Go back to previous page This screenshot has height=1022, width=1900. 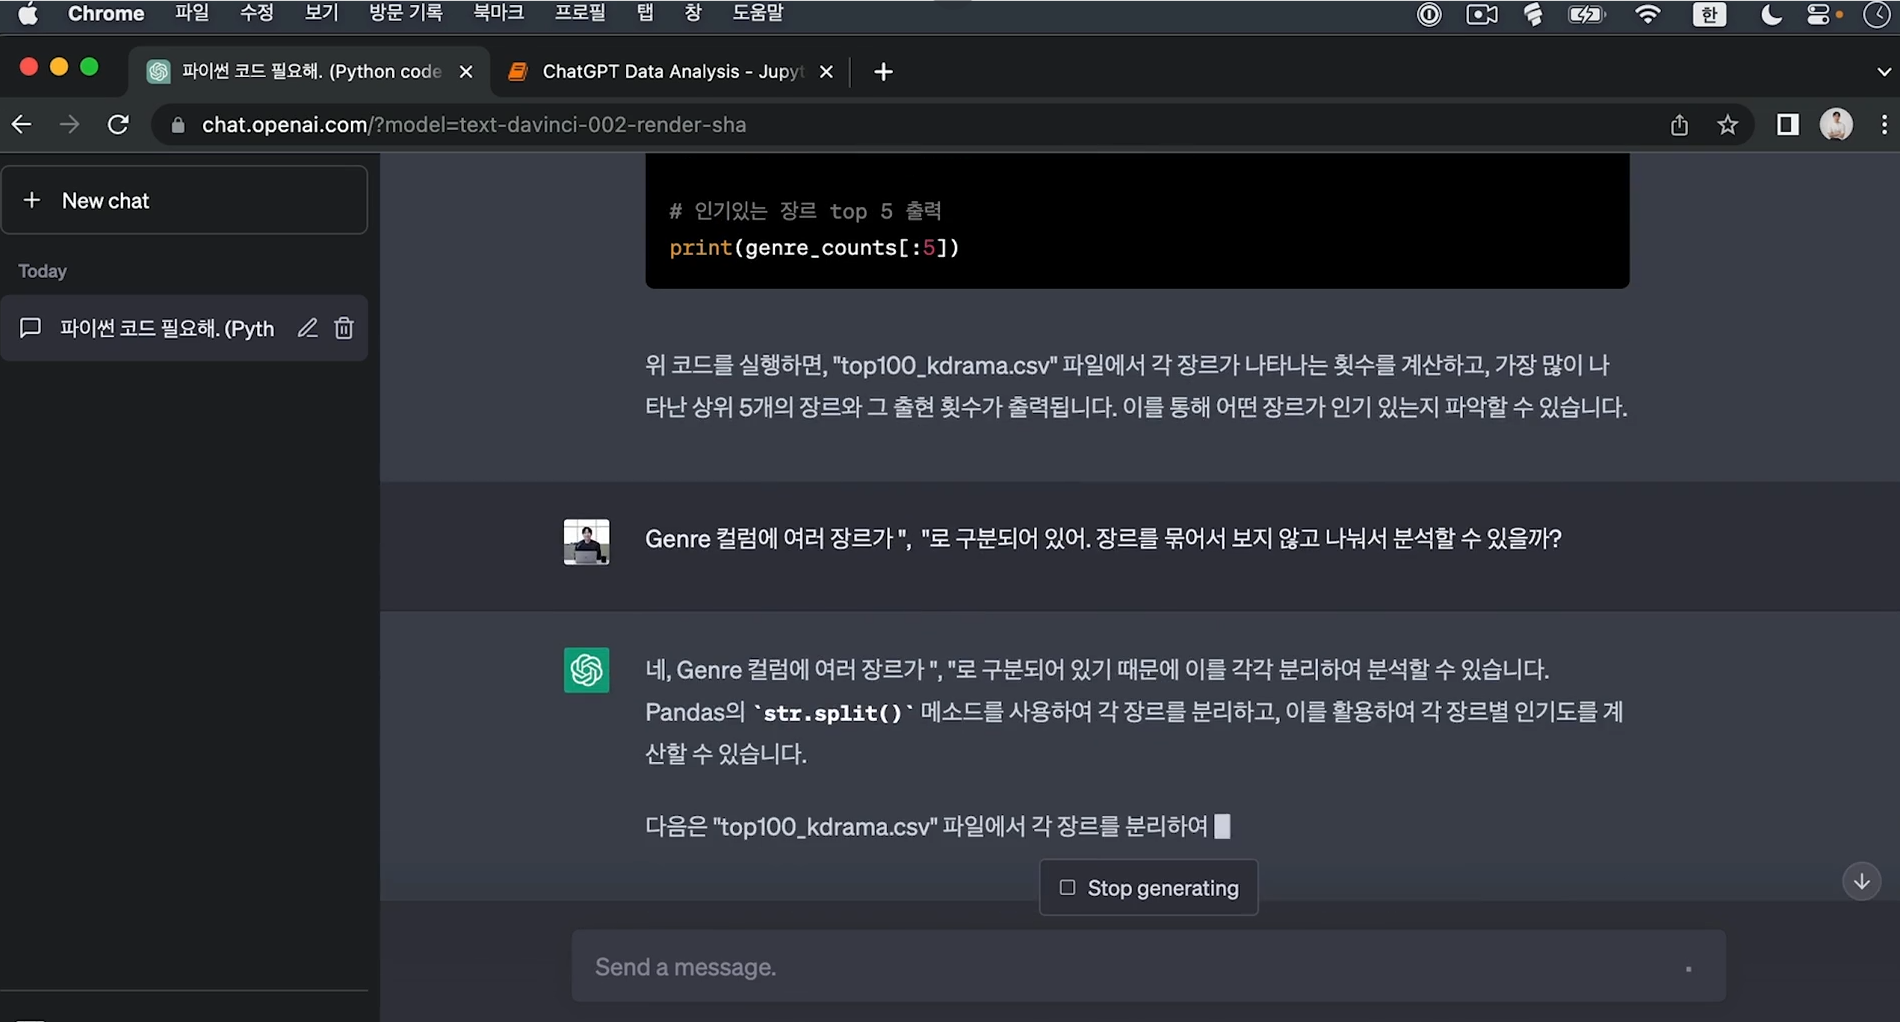pos(22,125)
